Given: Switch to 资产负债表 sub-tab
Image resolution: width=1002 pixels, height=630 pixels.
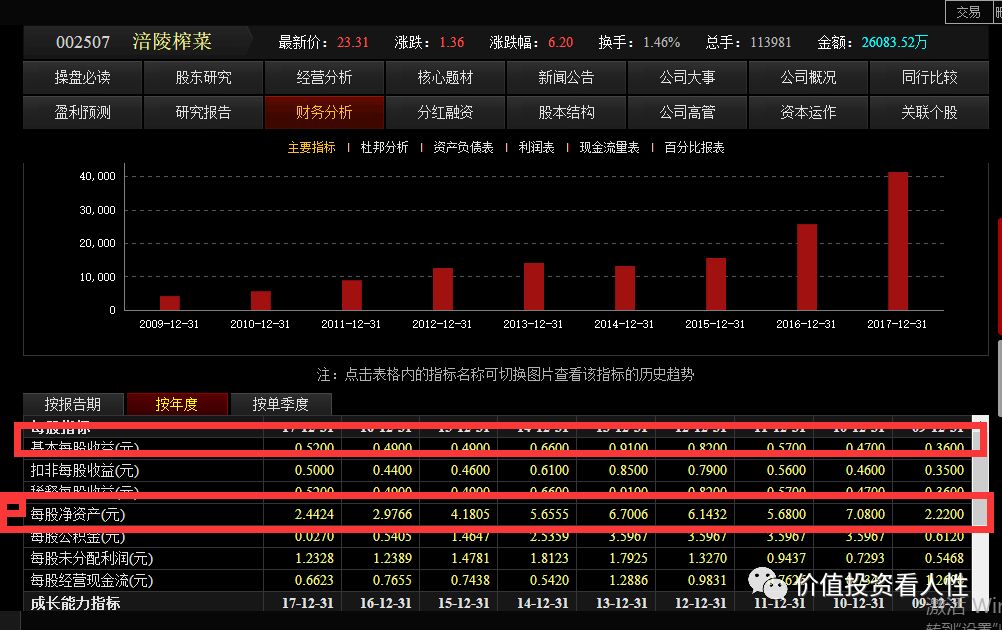Looking at the screenshot, I should pos(463,148).
